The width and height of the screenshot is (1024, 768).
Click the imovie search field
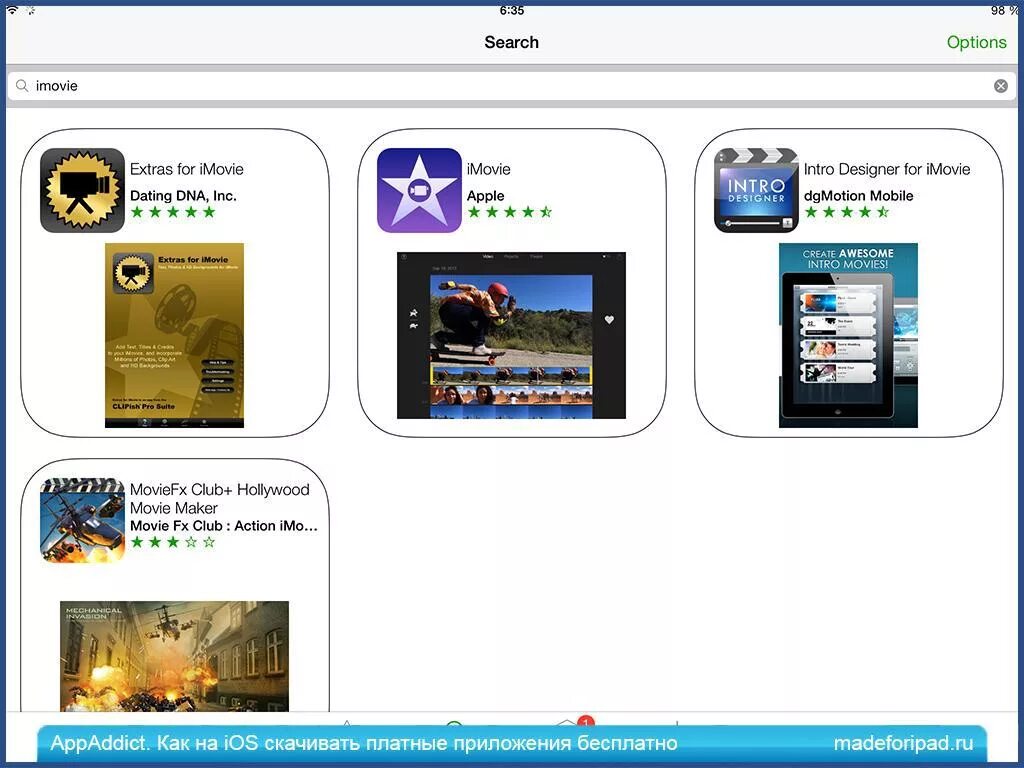(511, 86)
